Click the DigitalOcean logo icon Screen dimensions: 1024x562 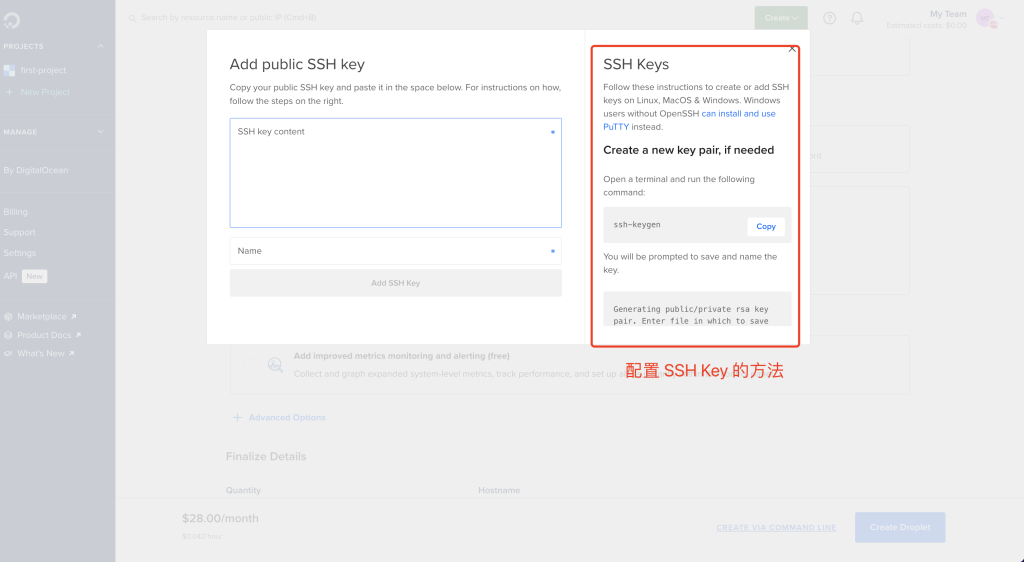11,20
